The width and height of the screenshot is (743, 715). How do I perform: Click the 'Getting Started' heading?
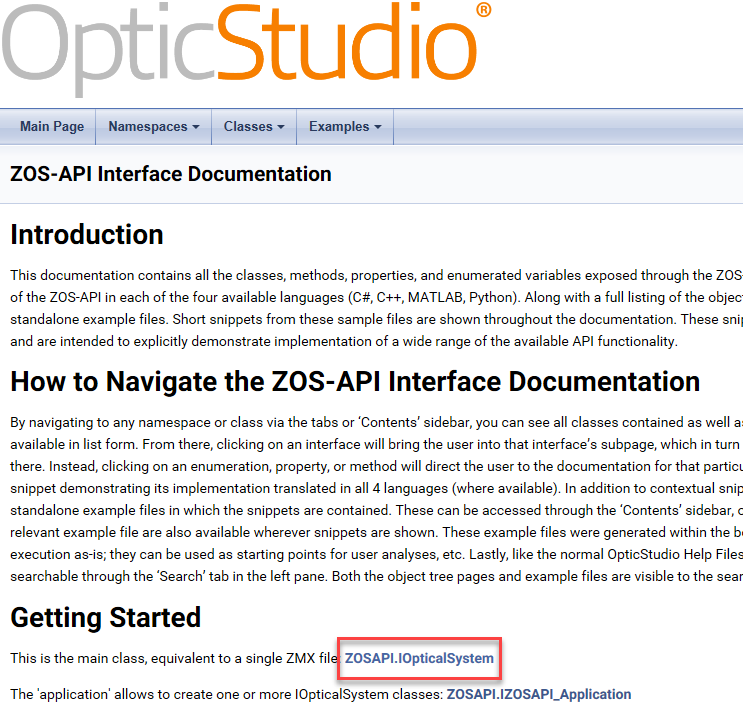coord(106,617)
